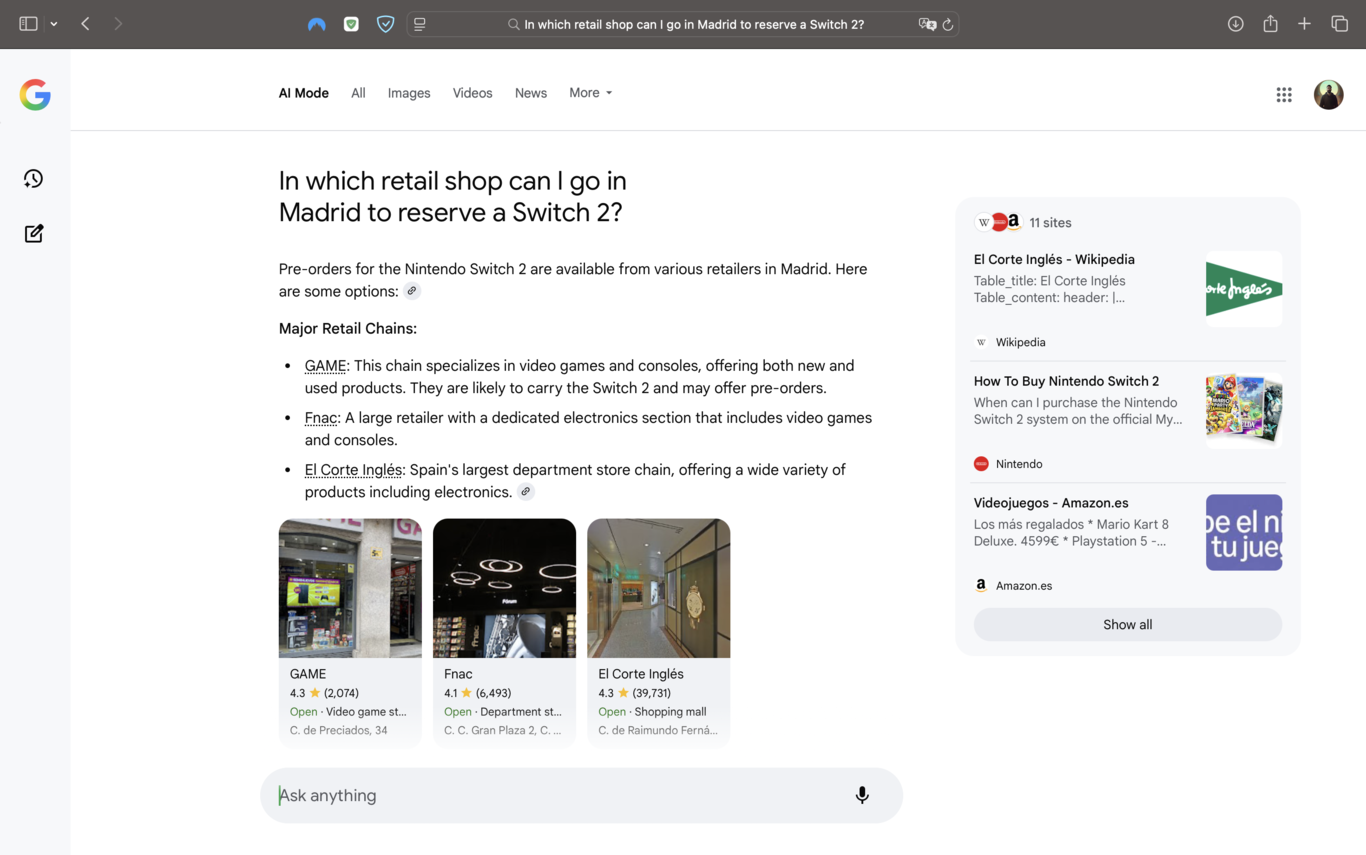Screen dimensions: 1366x855
Task: Switch to the All tab
Action: coord(358,93)
